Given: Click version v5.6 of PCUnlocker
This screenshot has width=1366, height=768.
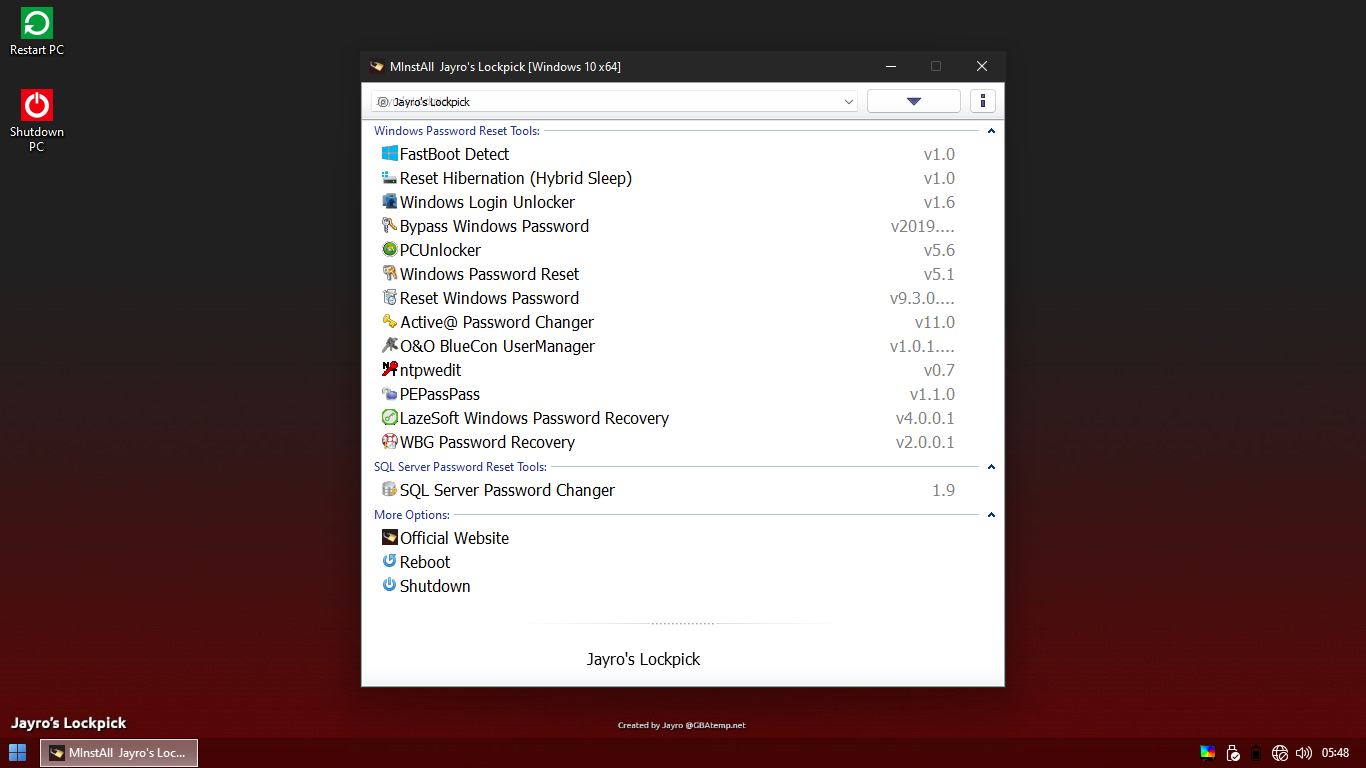Looking at the screenshot, I should point(939,250).
